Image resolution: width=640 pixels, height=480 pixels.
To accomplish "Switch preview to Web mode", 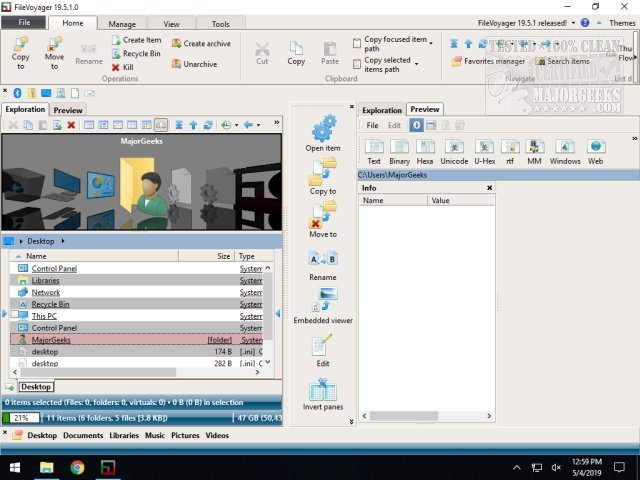I will click(x=595, y=147).
